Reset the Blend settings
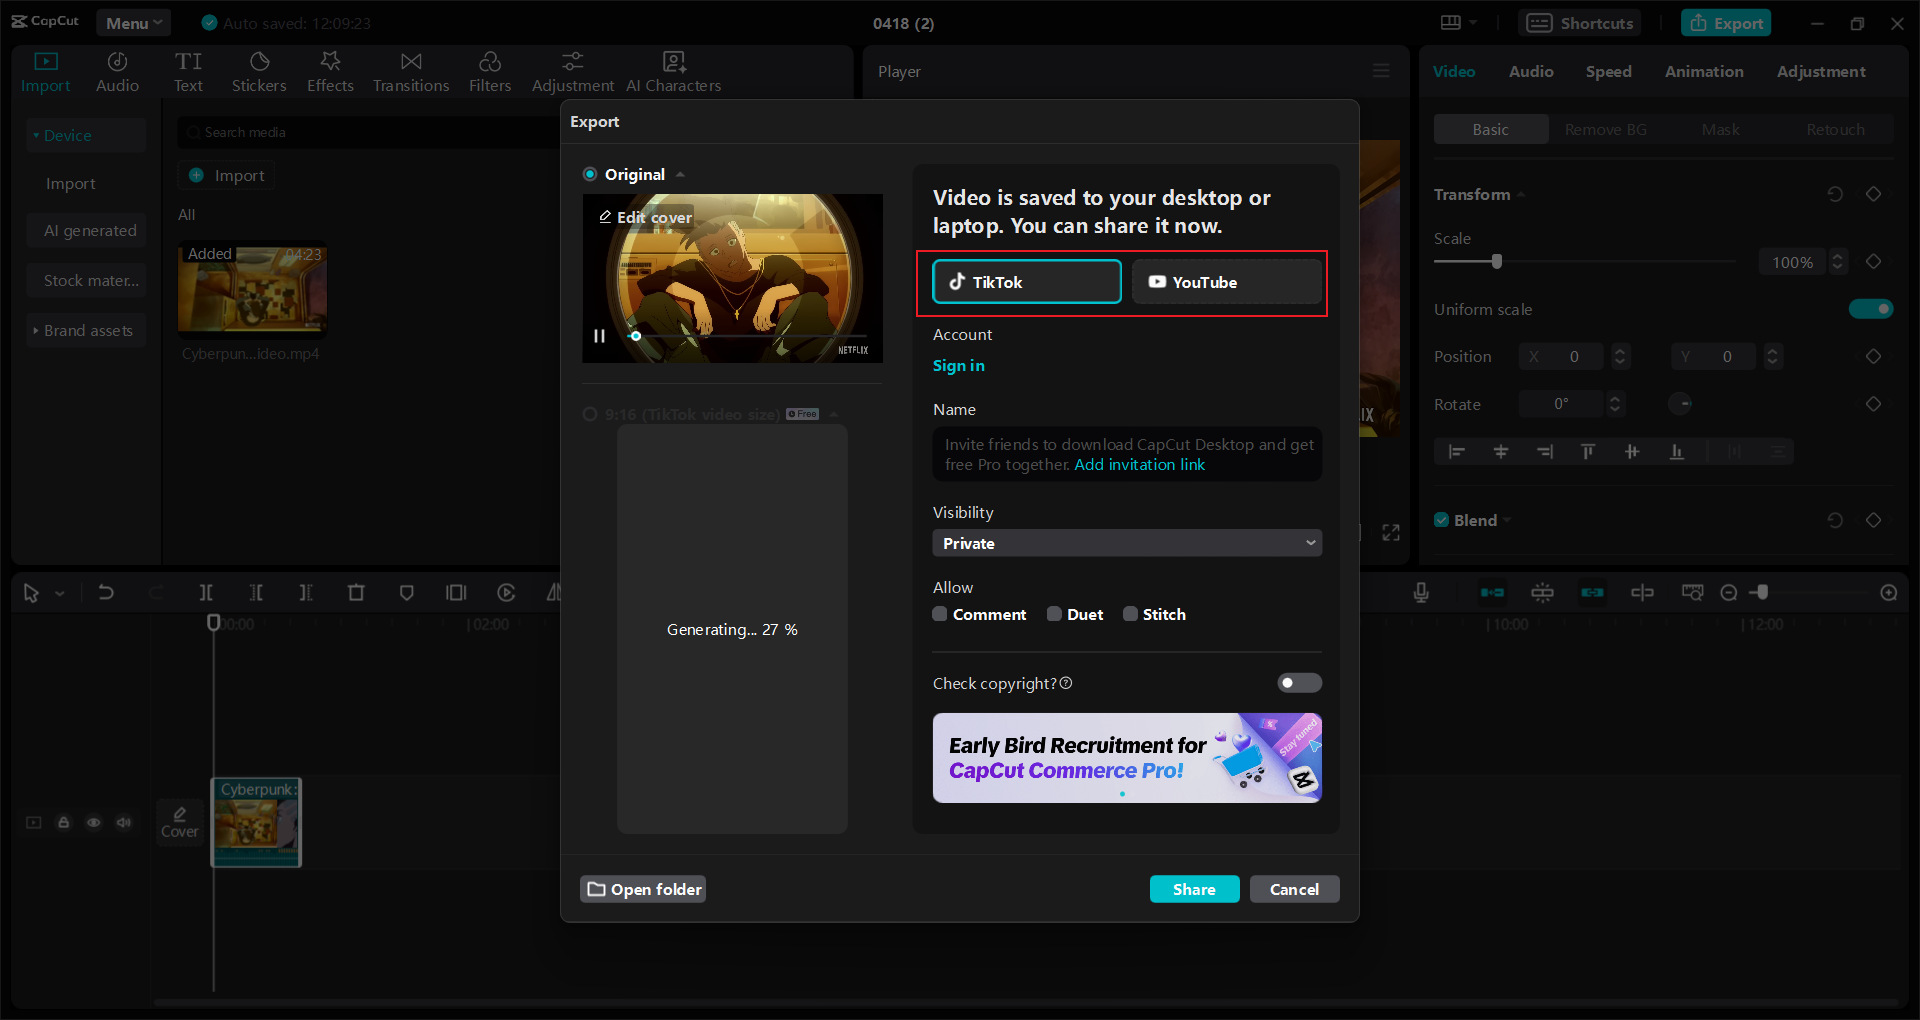The height and width of the screenshot is (1020, 1920). tap(1835, 520)
